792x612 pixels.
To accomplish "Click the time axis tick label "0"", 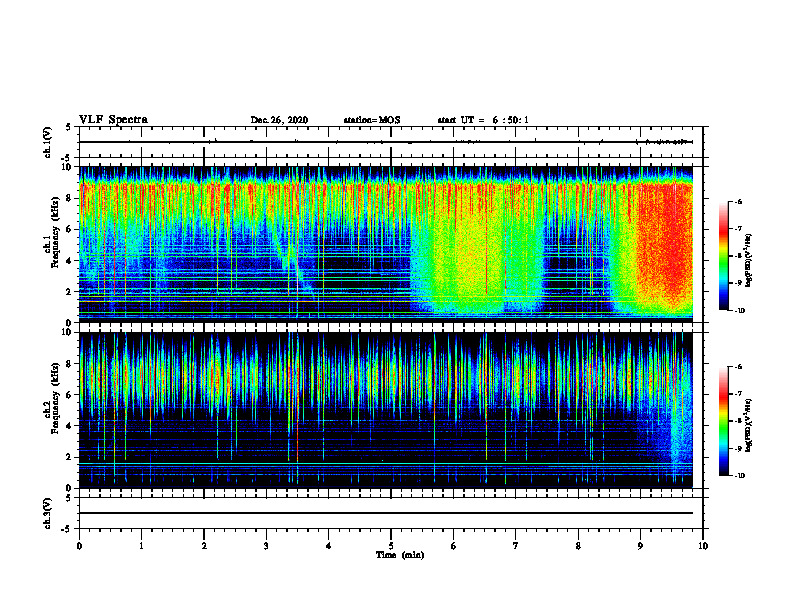I will pos(79,546).
